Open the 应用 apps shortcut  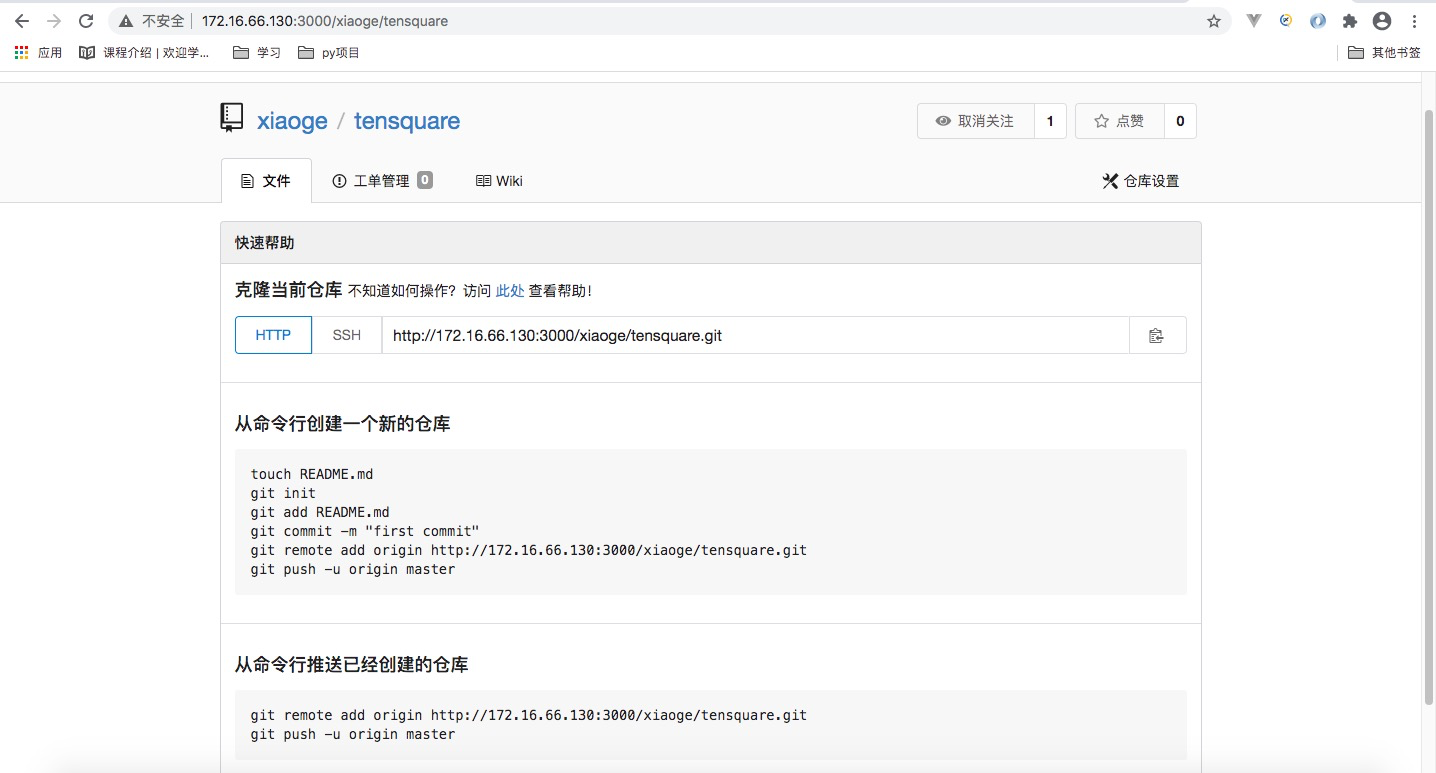(x=38, y=52)
